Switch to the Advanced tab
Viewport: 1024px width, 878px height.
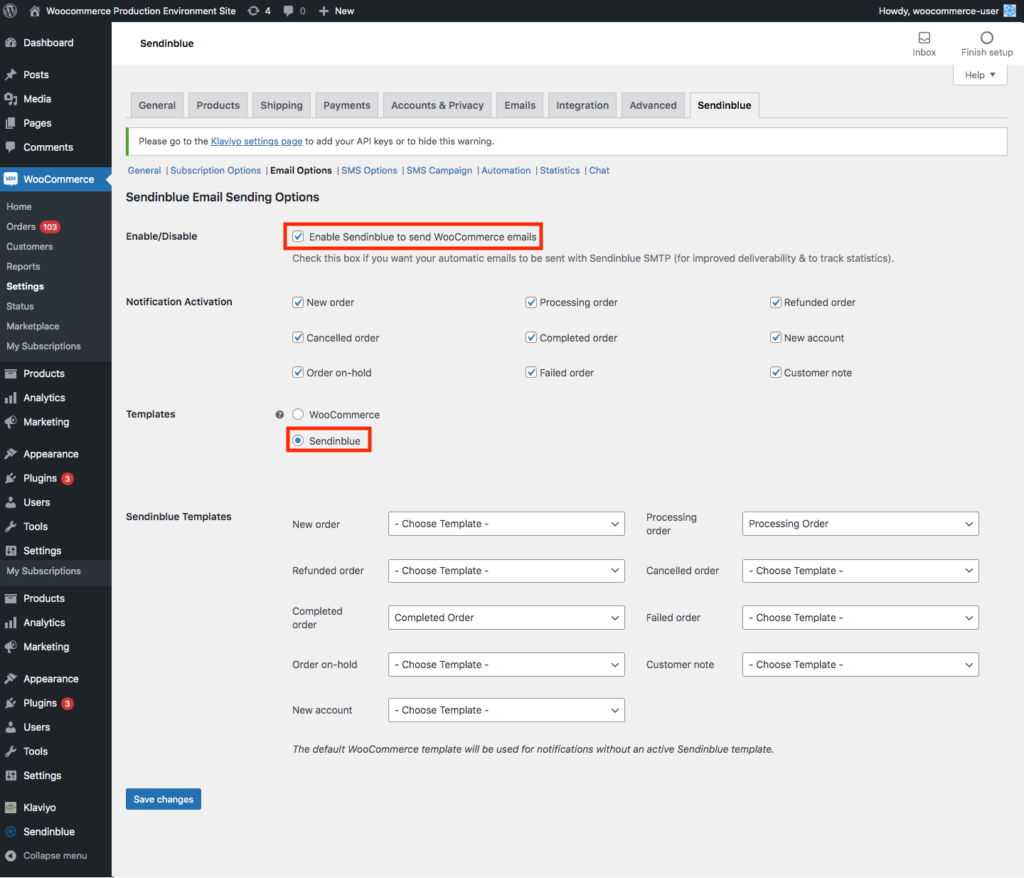(653, 105)
